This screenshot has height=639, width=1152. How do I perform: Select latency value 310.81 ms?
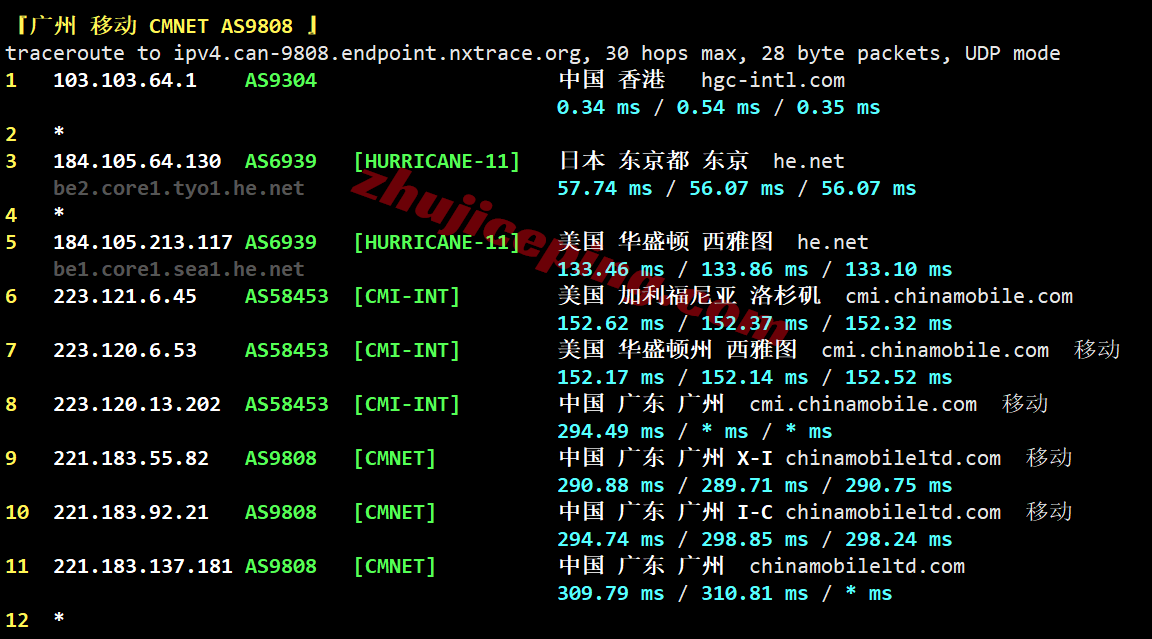click(x=754, y=593)
